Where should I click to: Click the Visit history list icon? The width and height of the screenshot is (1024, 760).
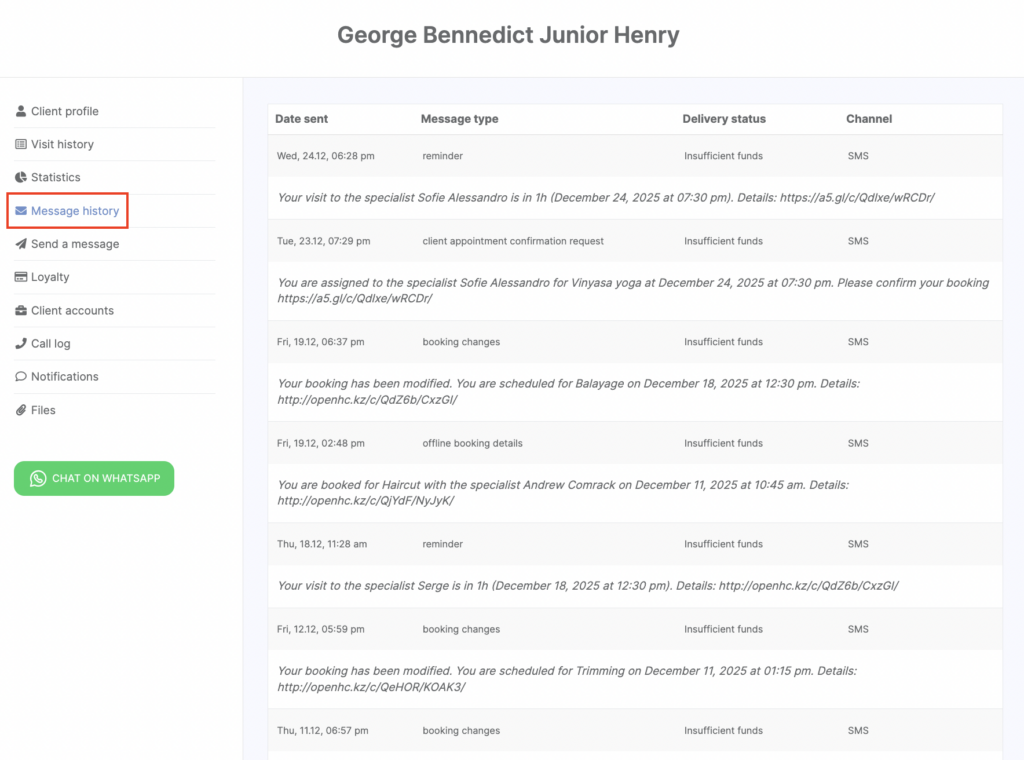point(21,144)
